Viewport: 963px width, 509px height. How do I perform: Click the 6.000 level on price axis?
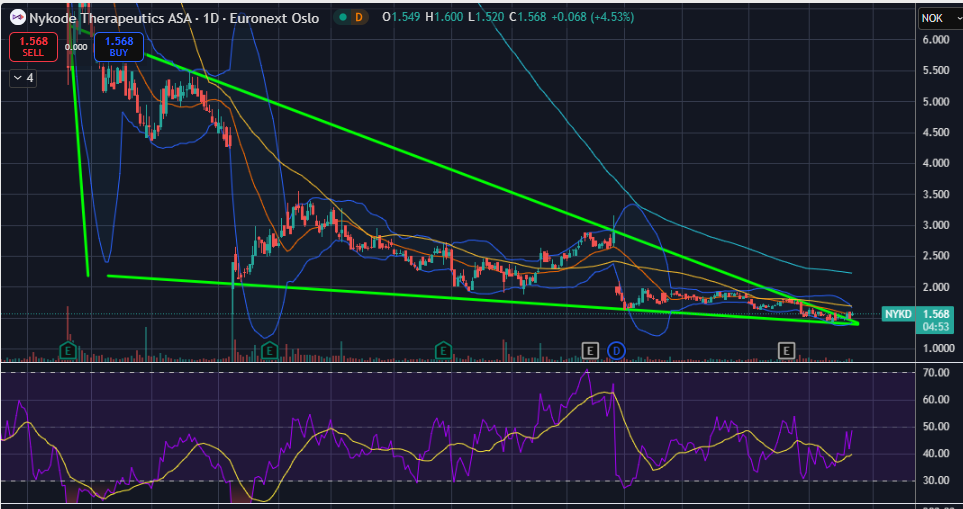pyautogui.click(x=935, y=40)
